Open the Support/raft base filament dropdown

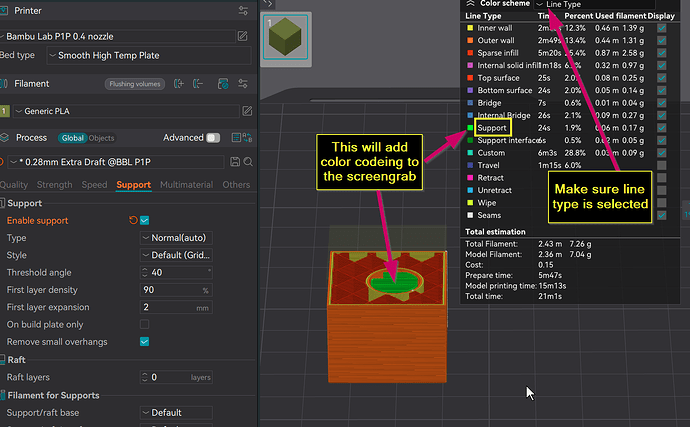[176, 412]
